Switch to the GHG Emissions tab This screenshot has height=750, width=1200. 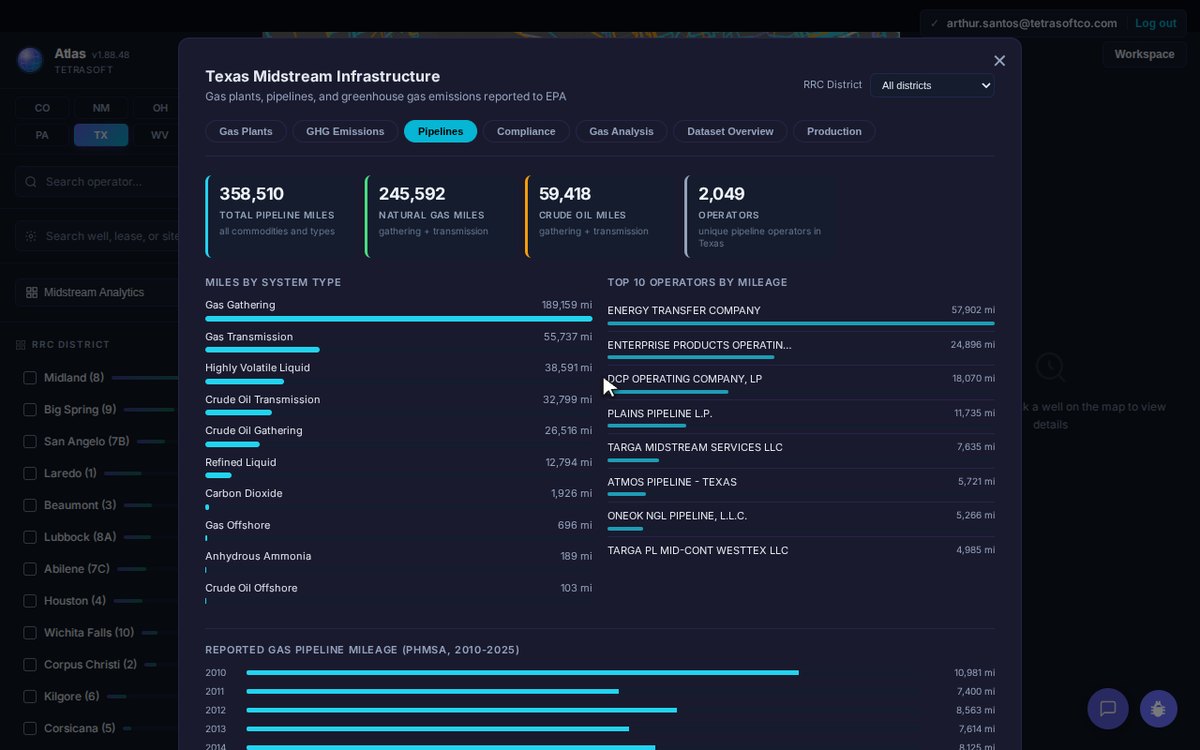point(345,131)
